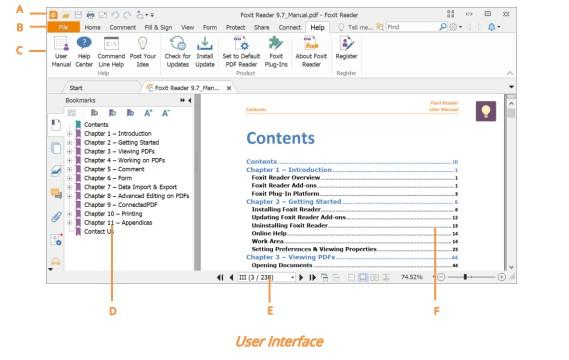Open the document tab list dropdown arrow
The width and height of the screenshot is (569, 360).
tap(511, 87)
